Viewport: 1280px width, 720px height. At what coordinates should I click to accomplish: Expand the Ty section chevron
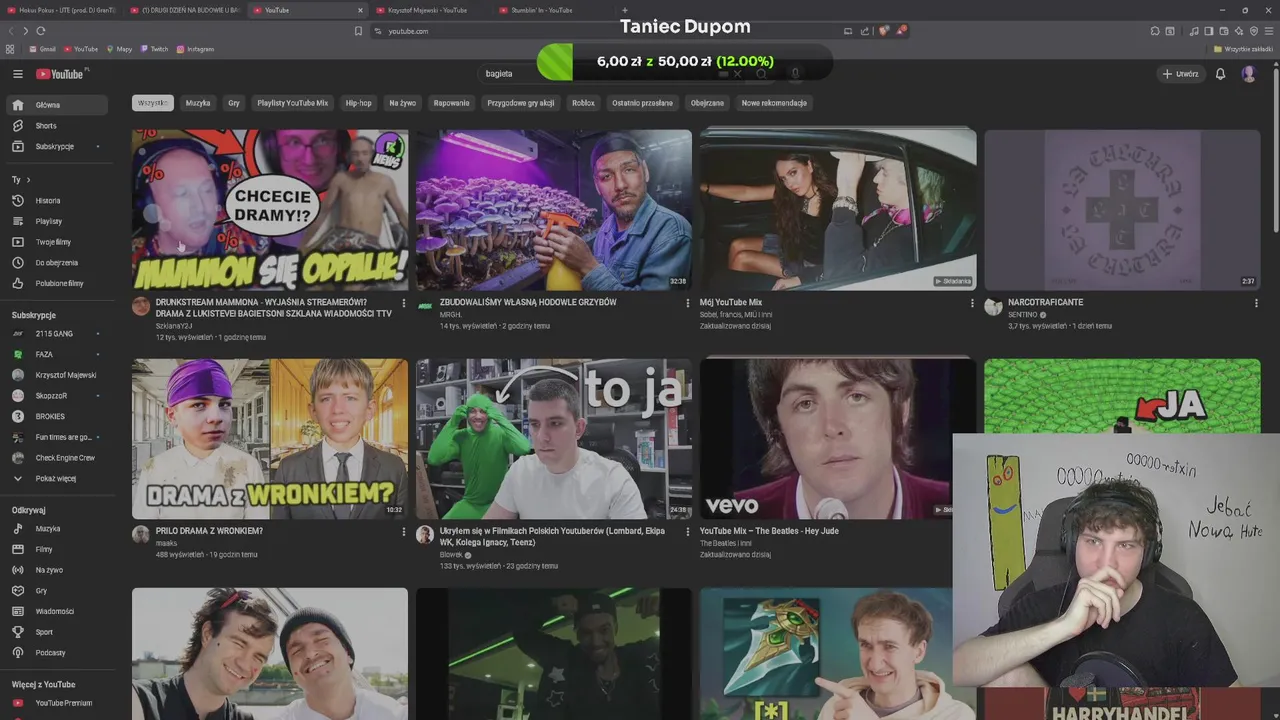tap(28, 180)
